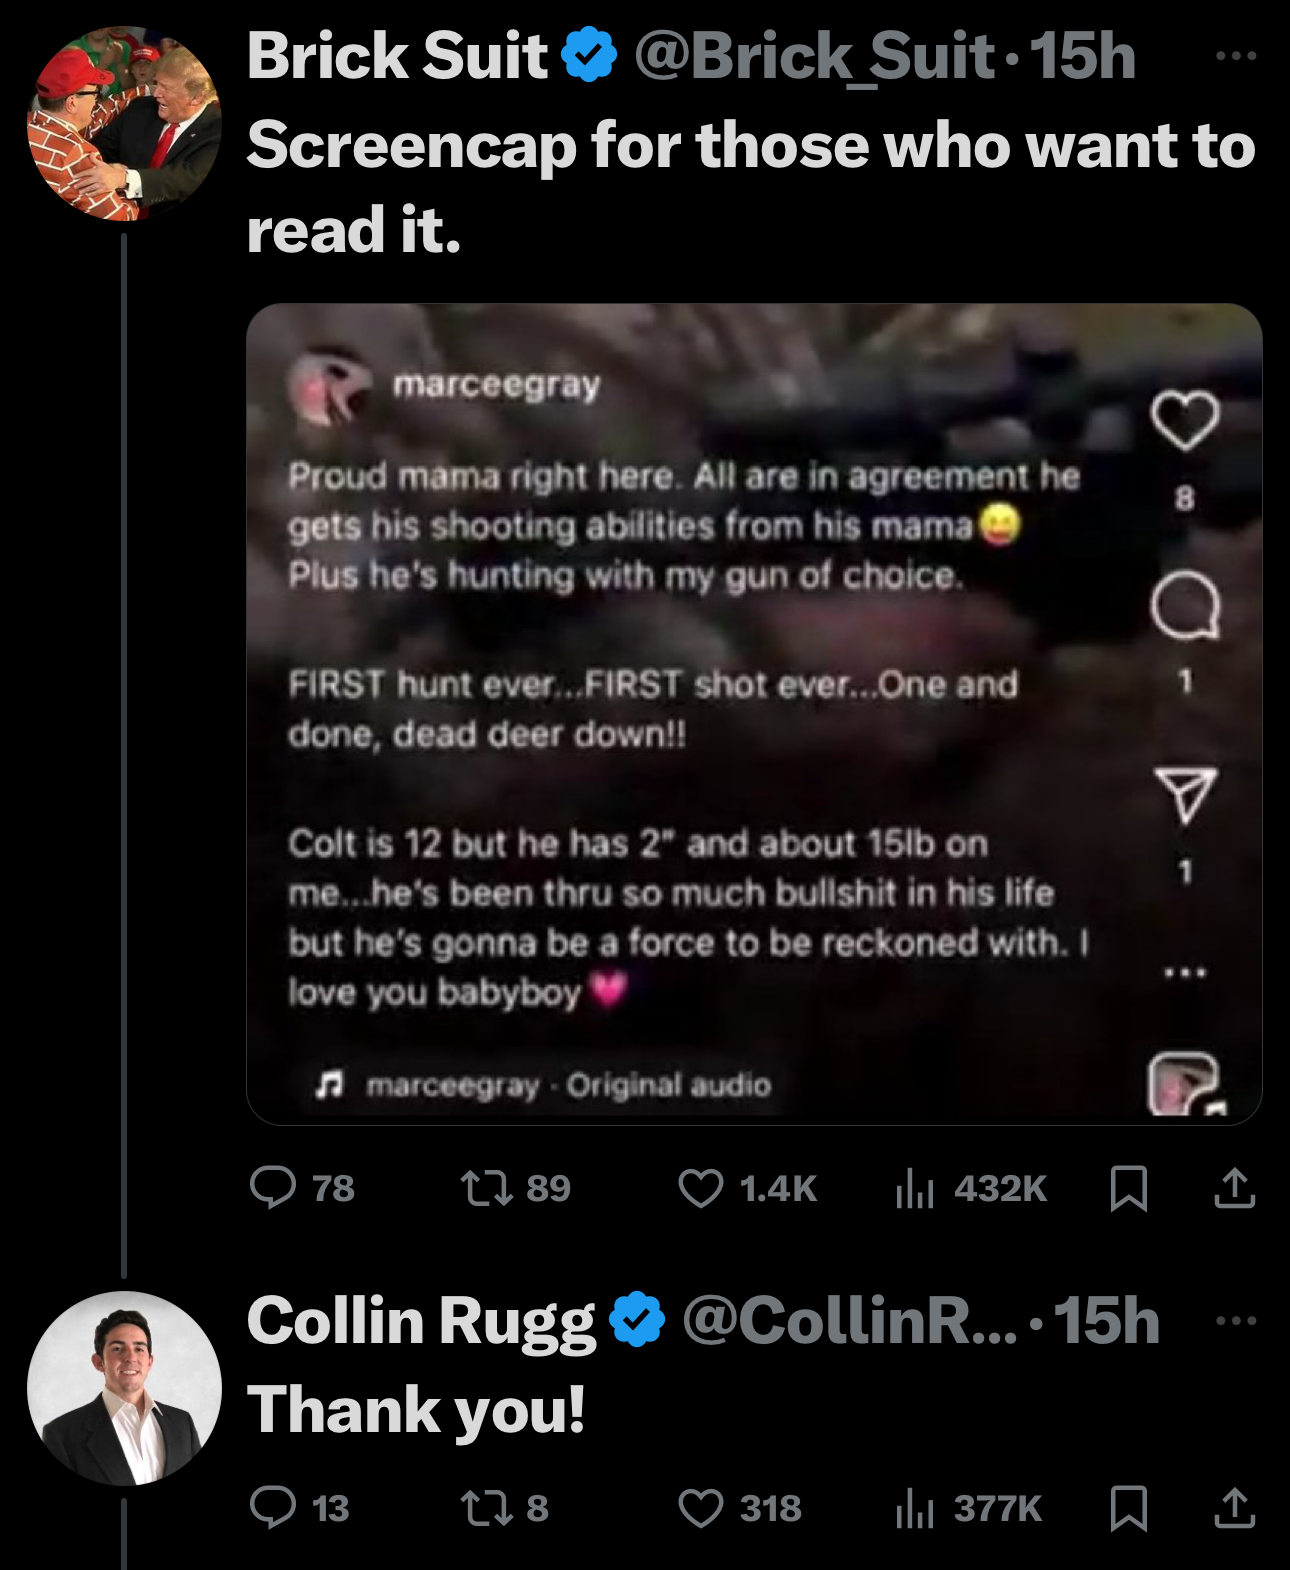Visit the @Brick_Suit handle link

(814, 56)
